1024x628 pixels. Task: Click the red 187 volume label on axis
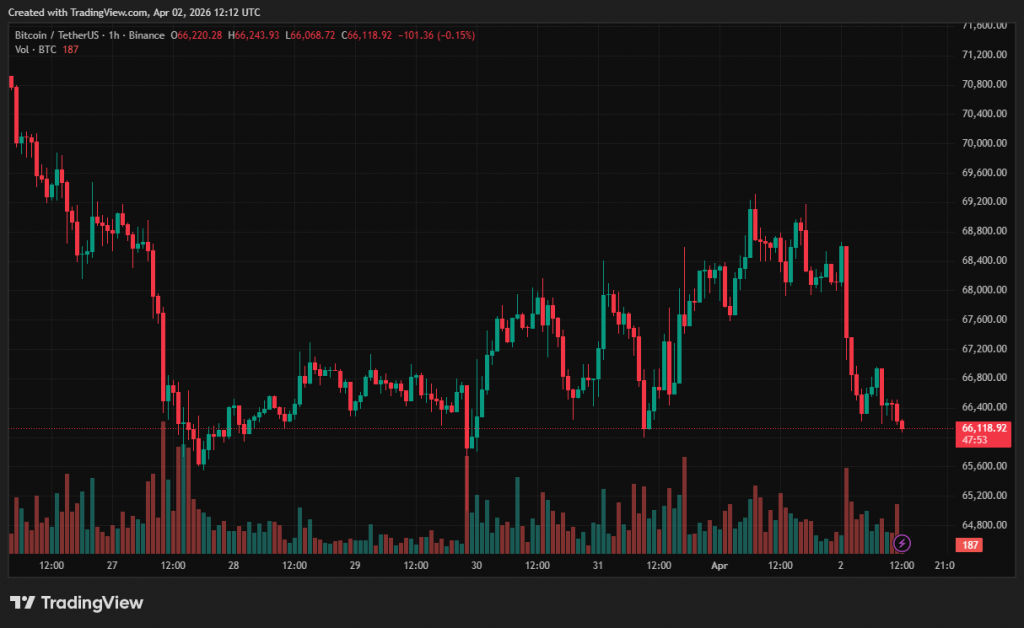[x=968, y=545]
